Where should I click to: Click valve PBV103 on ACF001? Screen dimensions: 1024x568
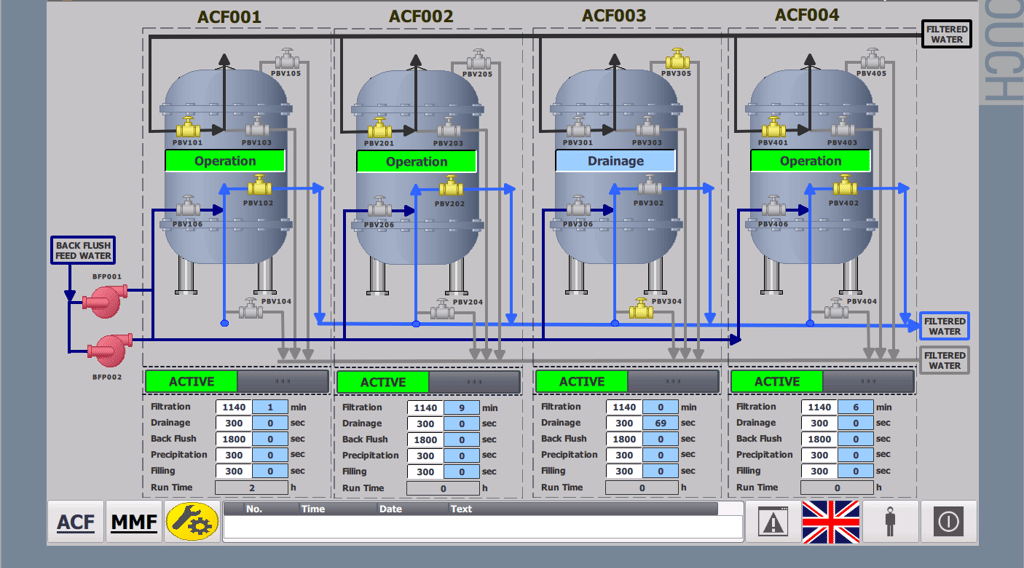click(257, 127)
